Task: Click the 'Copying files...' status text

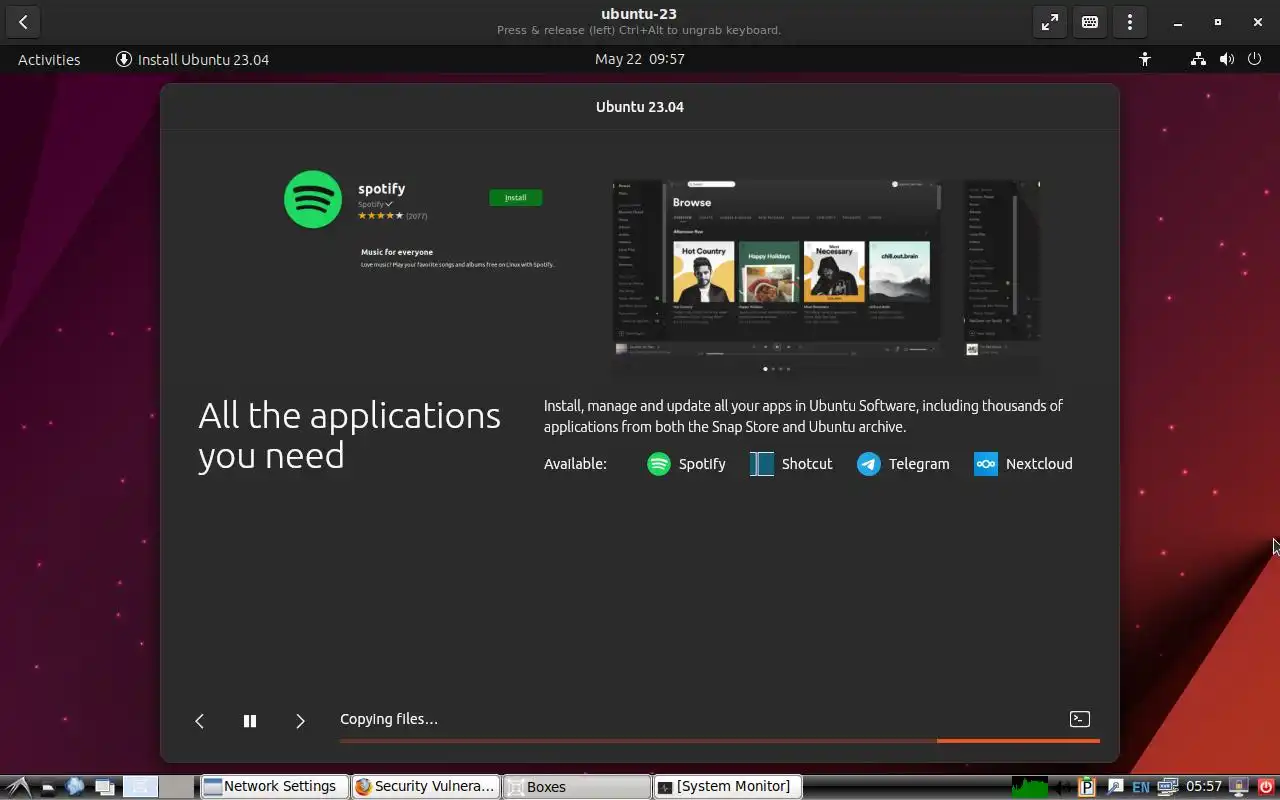Action: [389, 719]
